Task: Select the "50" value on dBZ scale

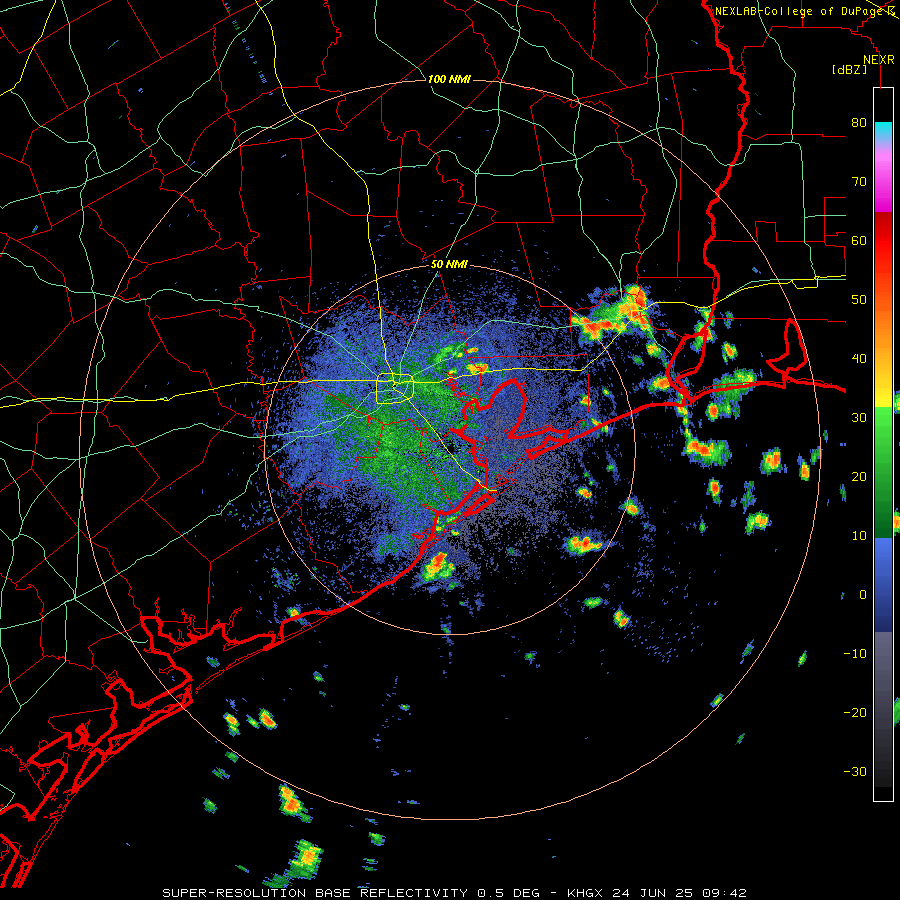Action: (x=859, y=300)
